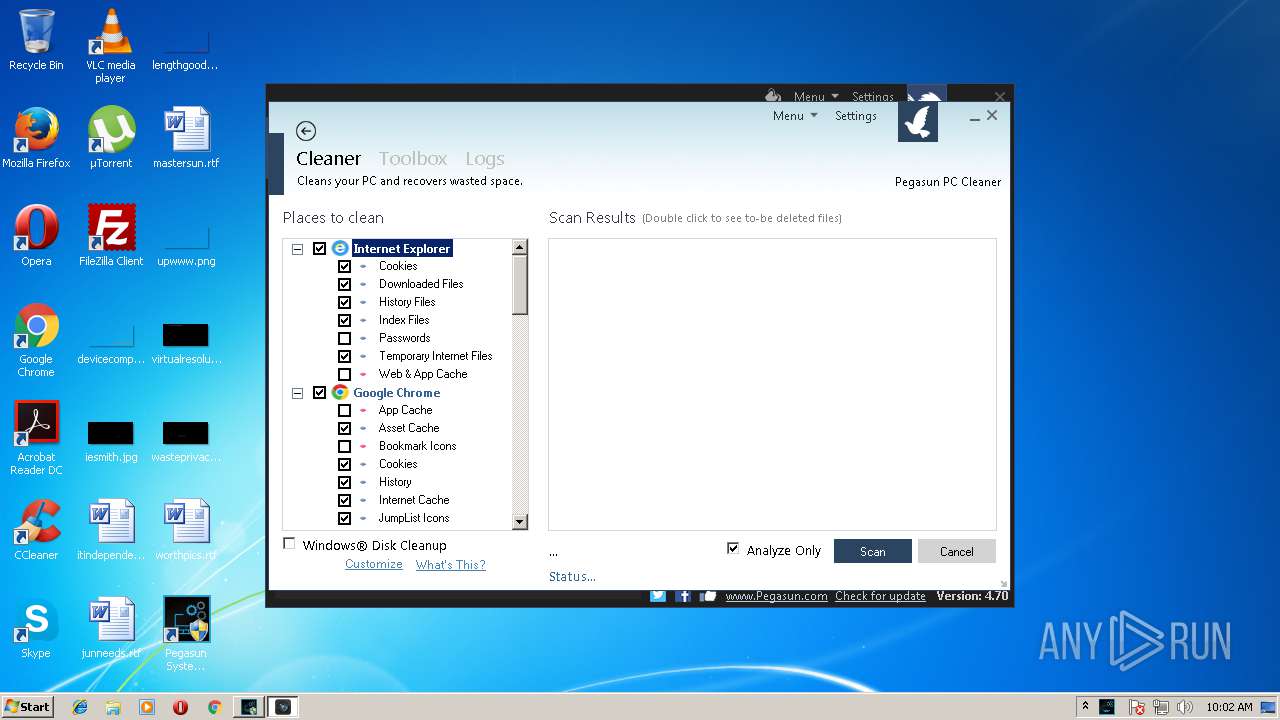
Task: Open Recycle Bin on desktop
Action: pyautogui.click(x=36, y=40)
